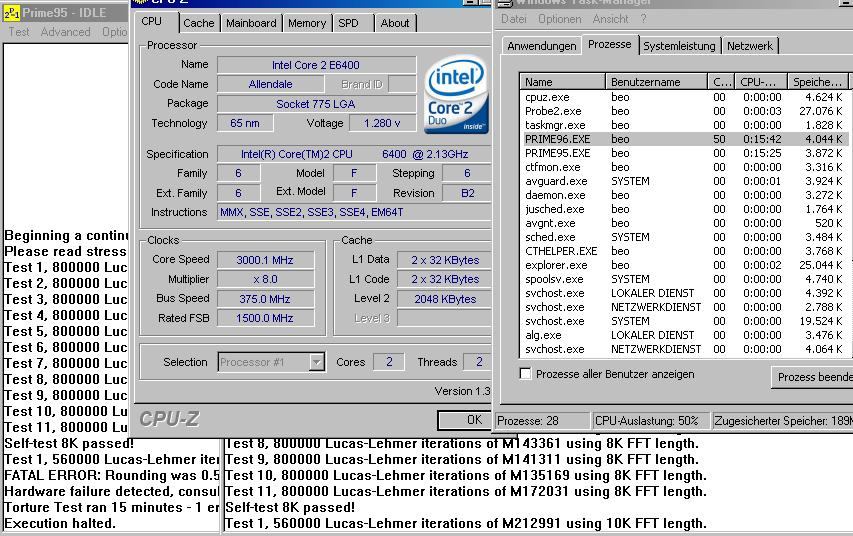Viewport: 853px width, 536px height.
Task: Click the Voltage value 1.280 v
Action: 382,123
